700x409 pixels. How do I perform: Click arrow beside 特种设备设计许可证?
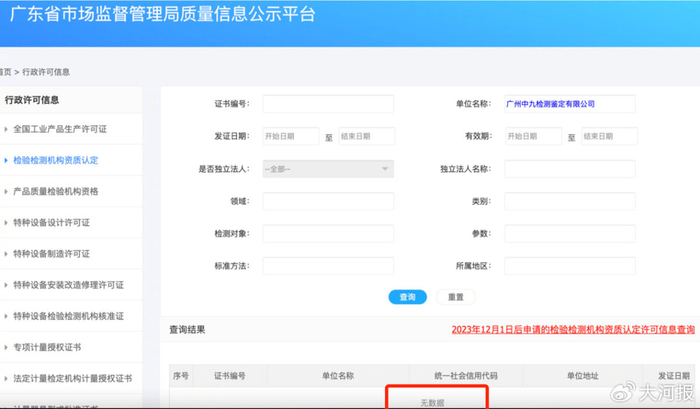pos(6,222)
